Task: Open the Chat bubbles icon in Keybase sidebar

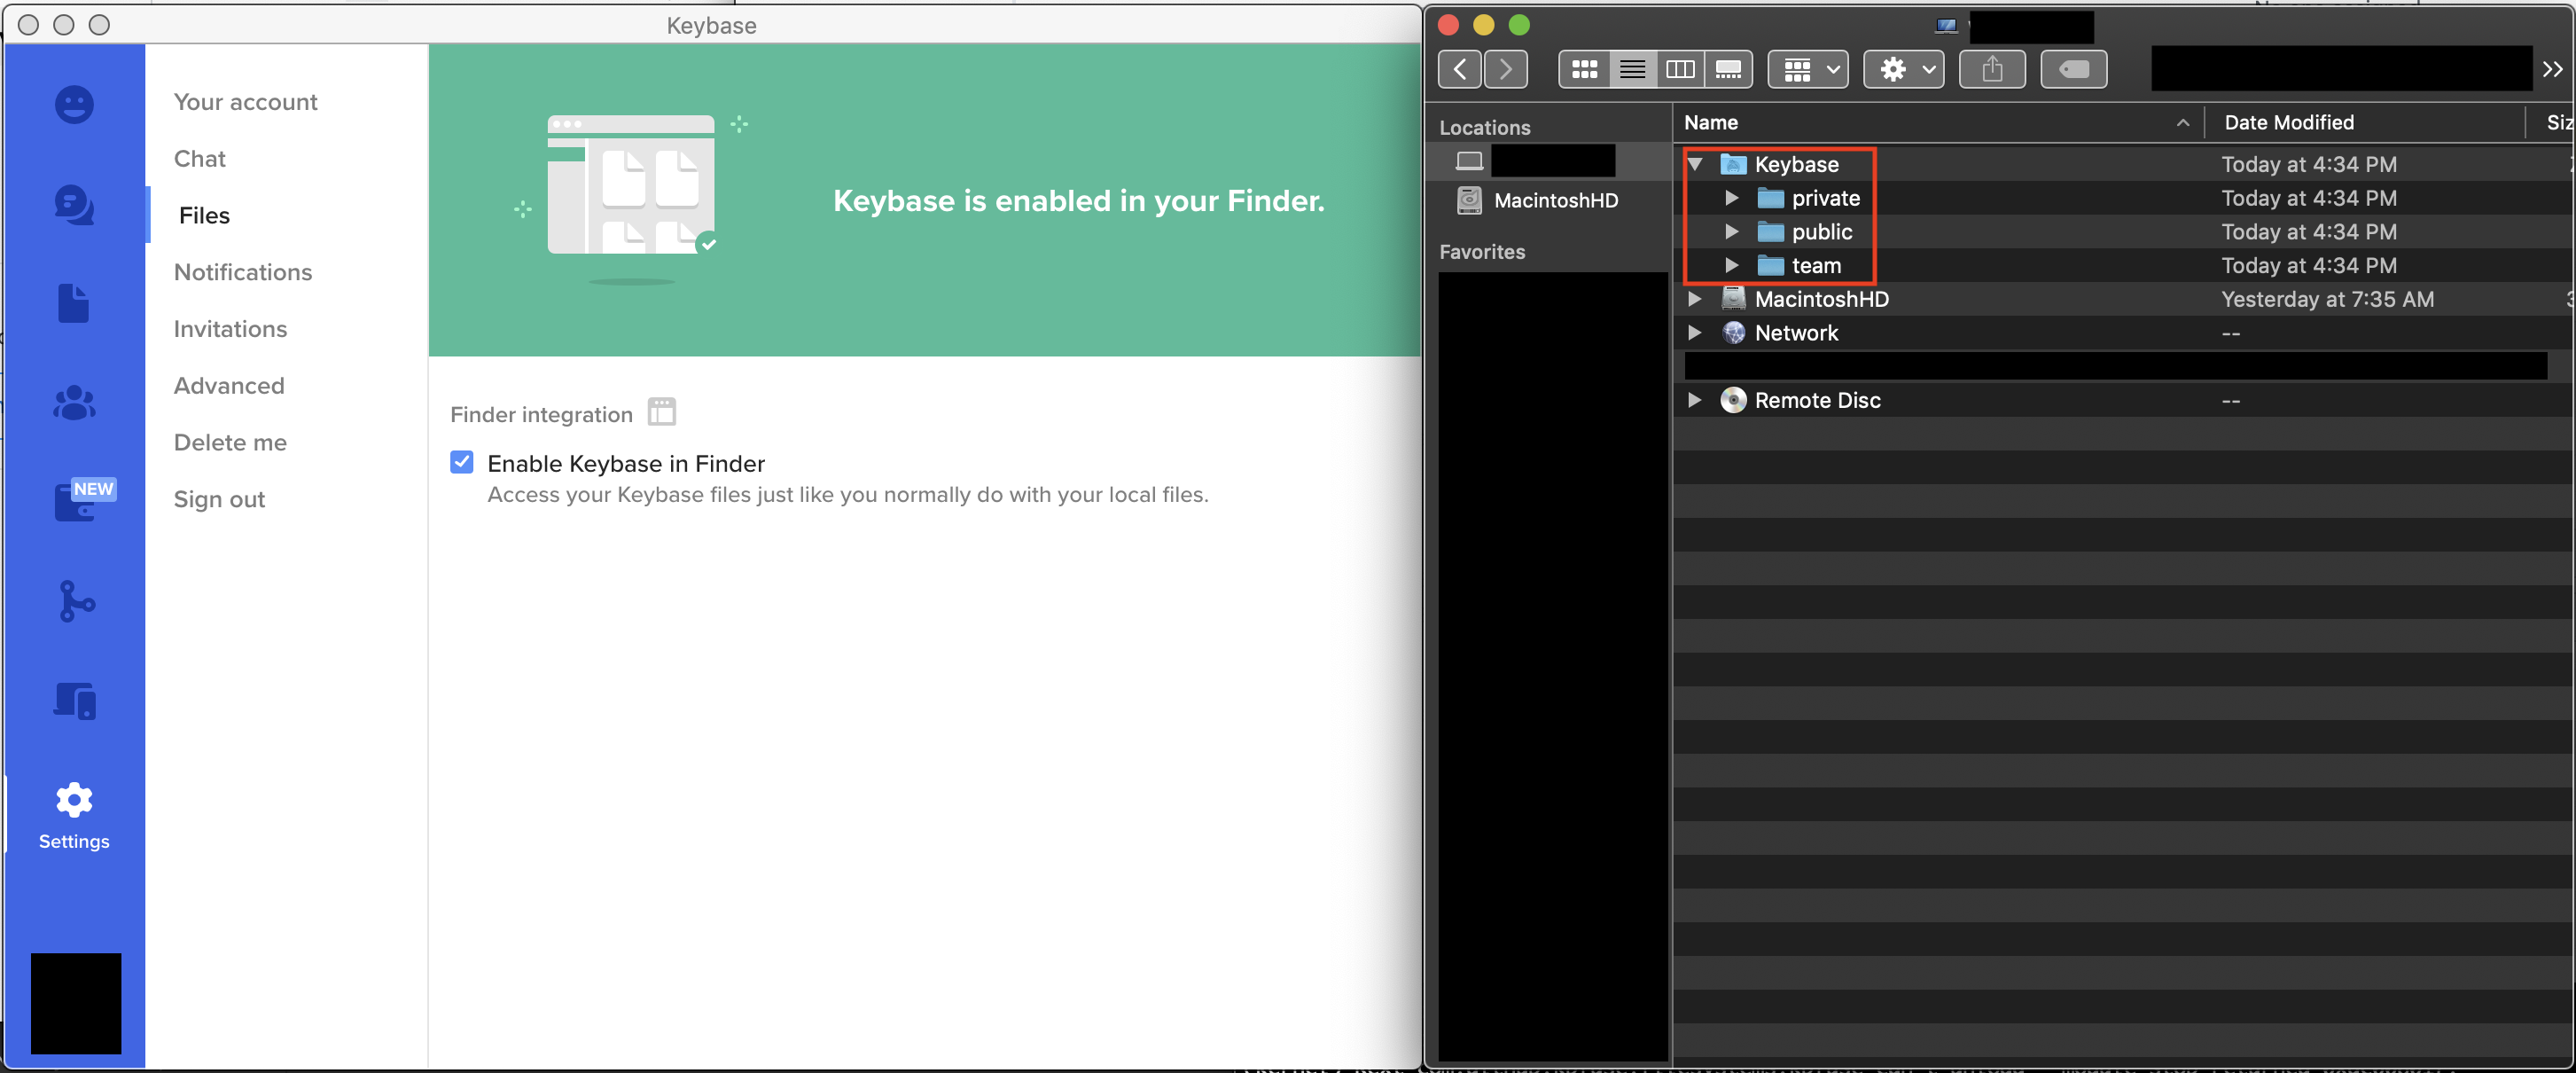Action: pos(74,205)
